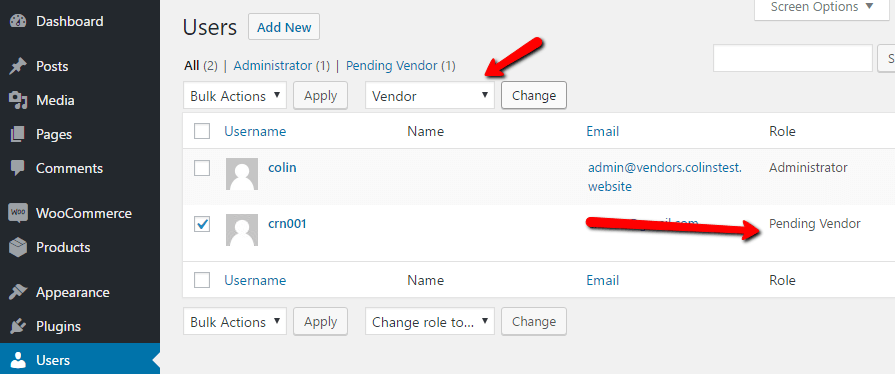Click the Plugins plug icon
This screenshot has width=895, height=374.
point(18,327)
